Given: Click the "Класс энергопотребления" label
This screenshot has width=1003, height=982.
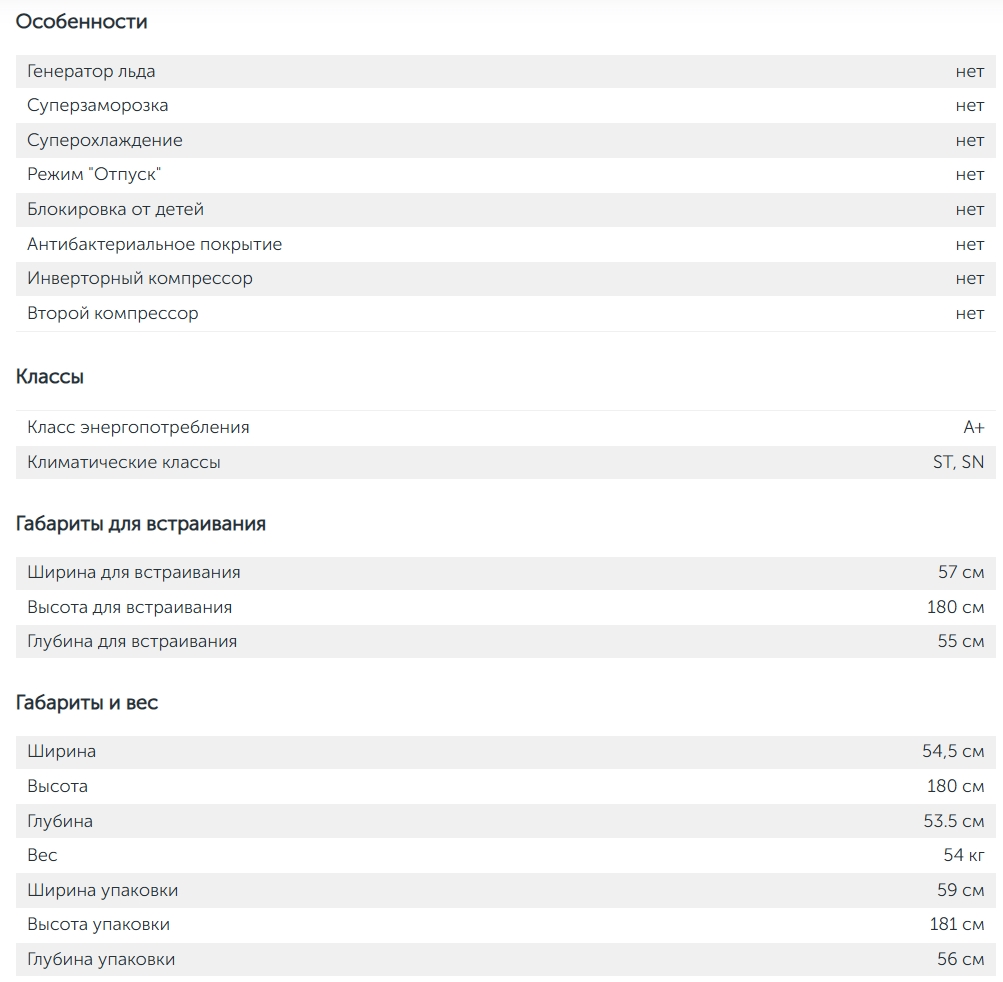Looking at the screenshot, I should coord(138,427).
